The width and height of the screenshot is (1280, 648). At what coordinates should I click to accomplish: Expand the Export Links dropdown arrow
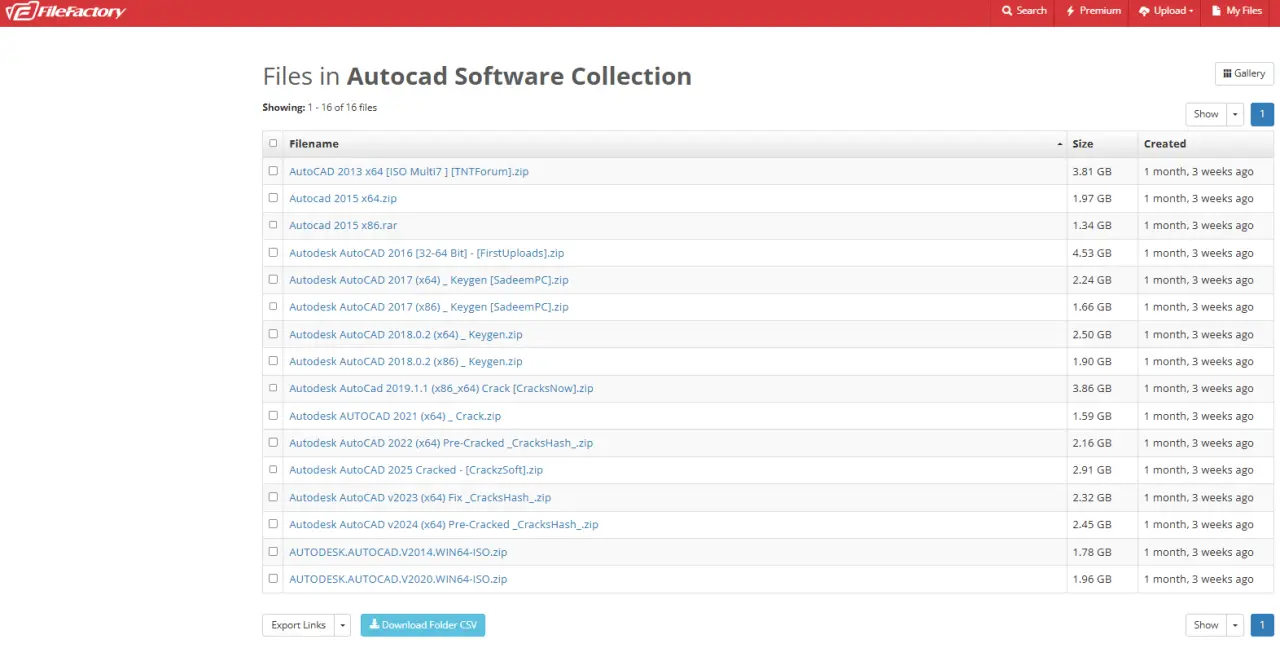tap(343, 625)
